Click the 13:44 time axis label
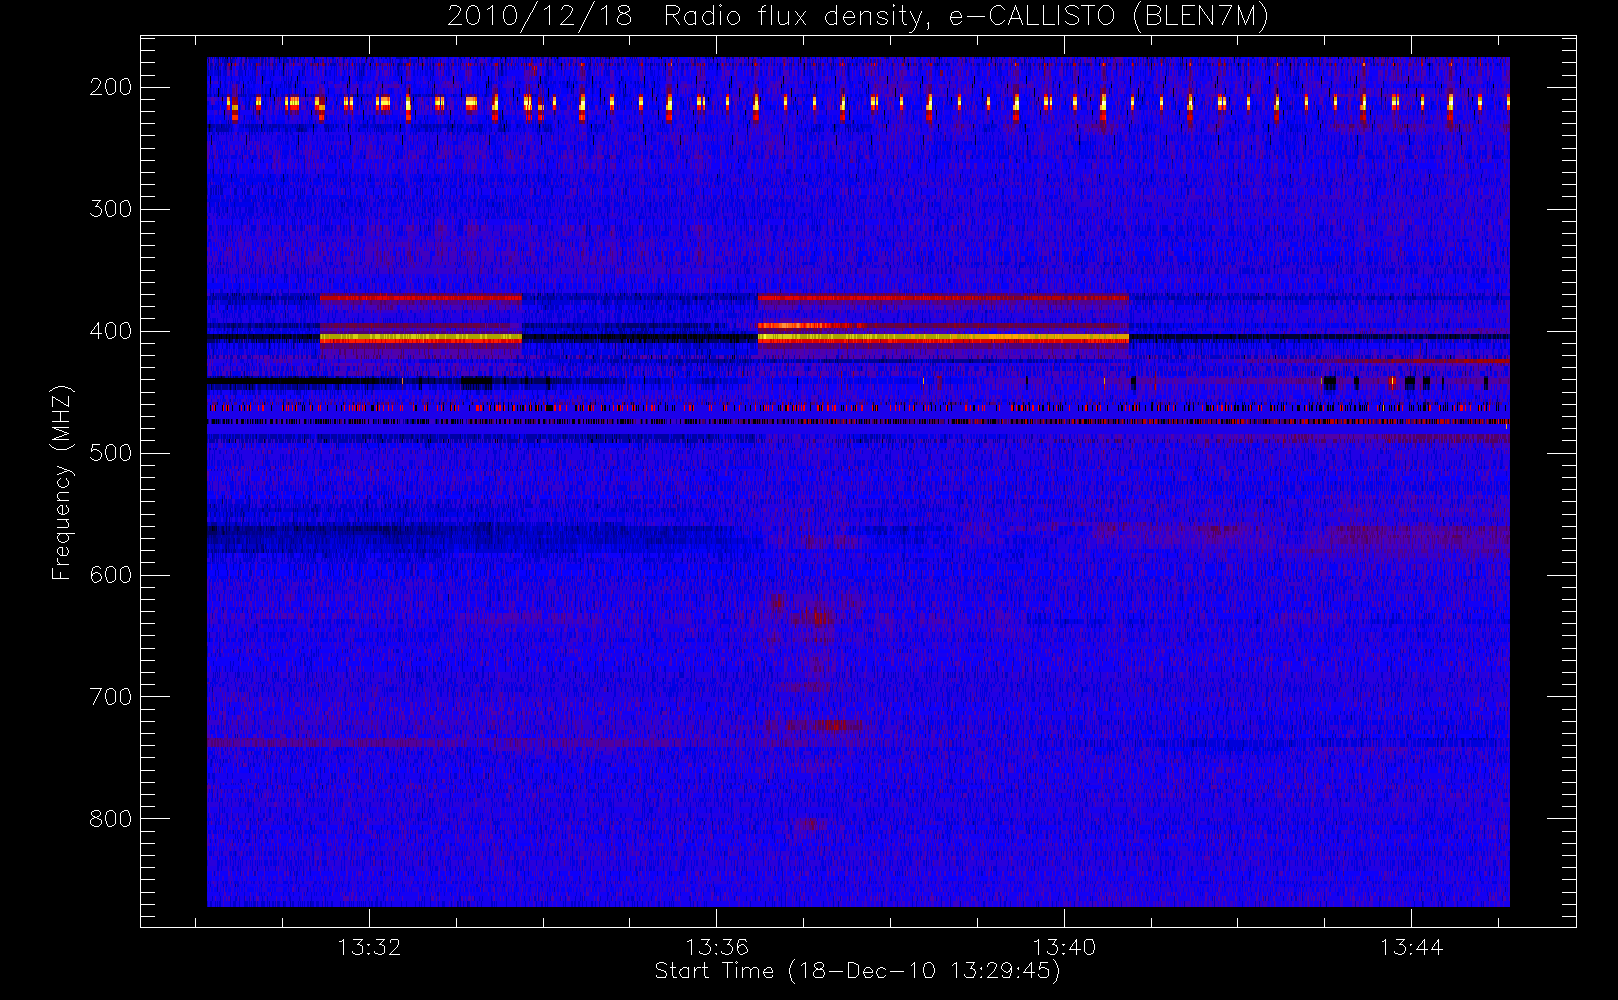 pos(1411,947)
